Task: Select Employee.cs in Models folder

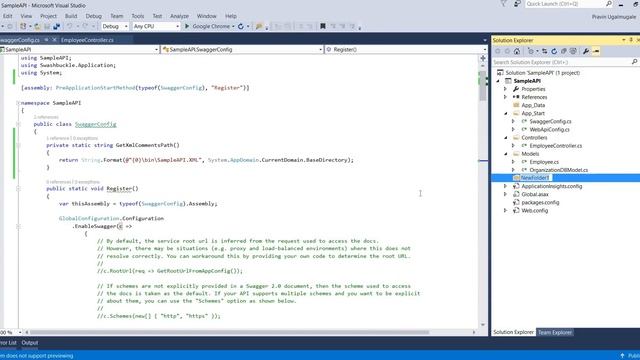Action: tap(544, 162)
